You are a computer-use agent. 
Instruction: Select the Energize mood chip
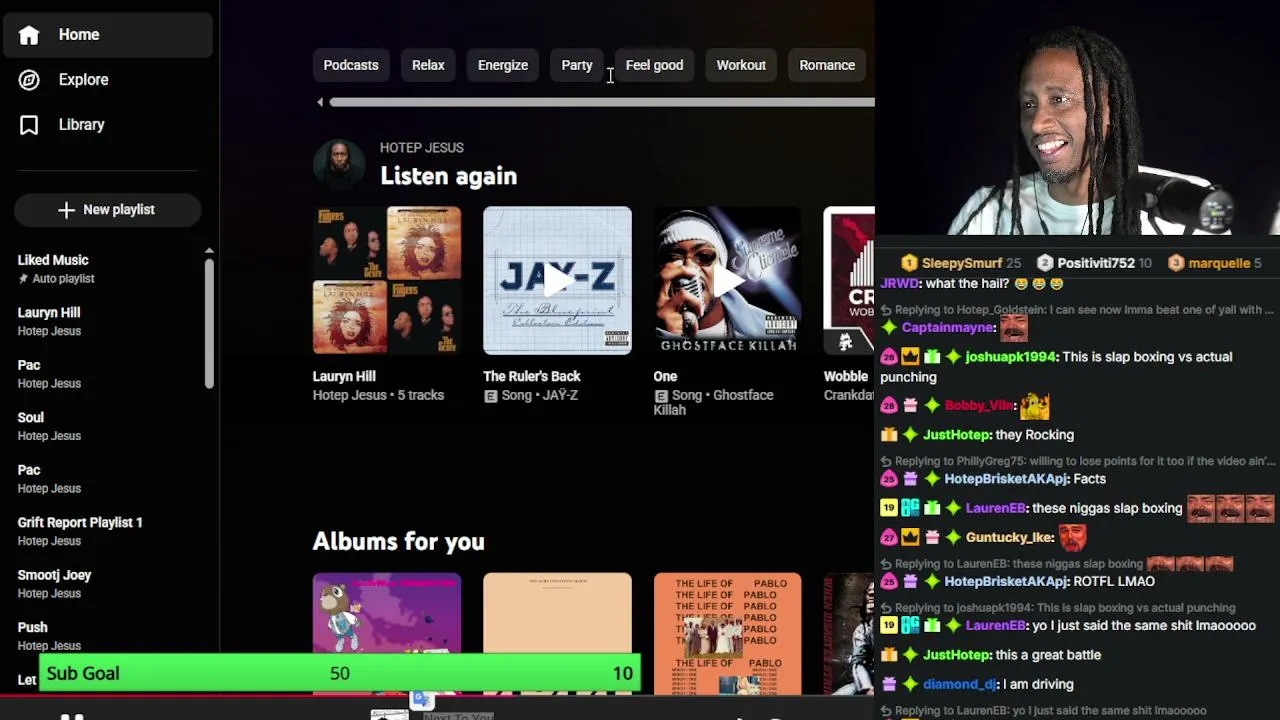(x=503, y=65)
